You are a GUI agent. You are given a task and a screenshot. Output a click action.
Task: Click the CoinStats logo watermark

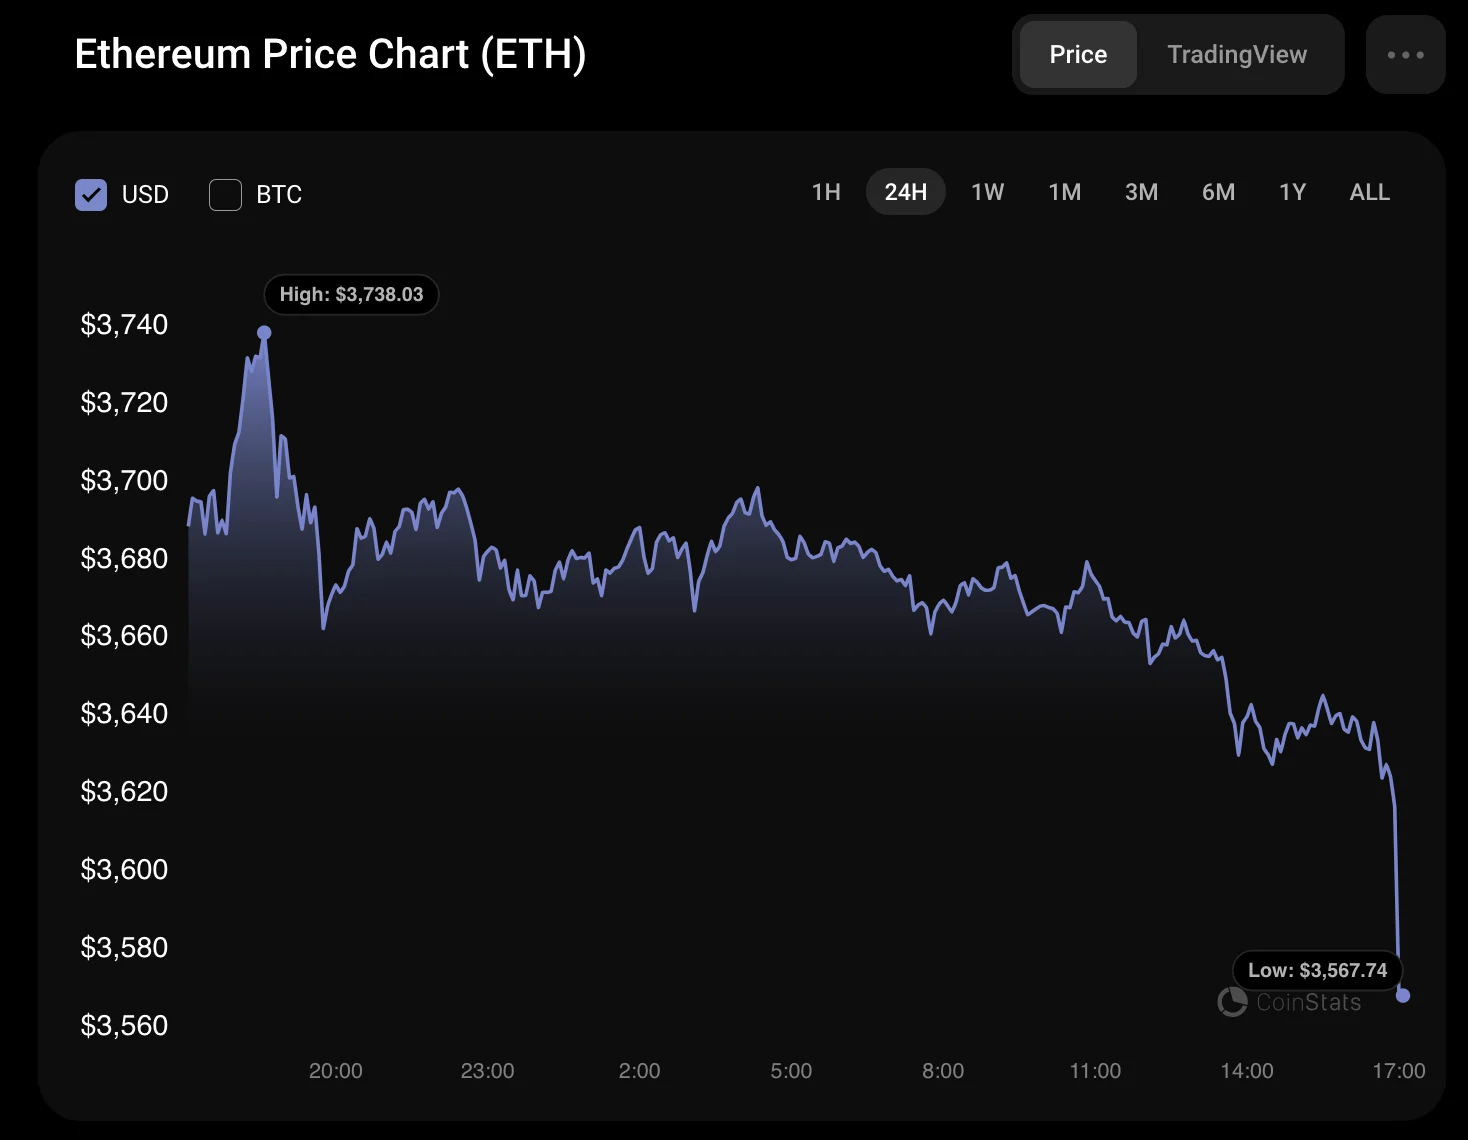[x=1290, y=1002]
